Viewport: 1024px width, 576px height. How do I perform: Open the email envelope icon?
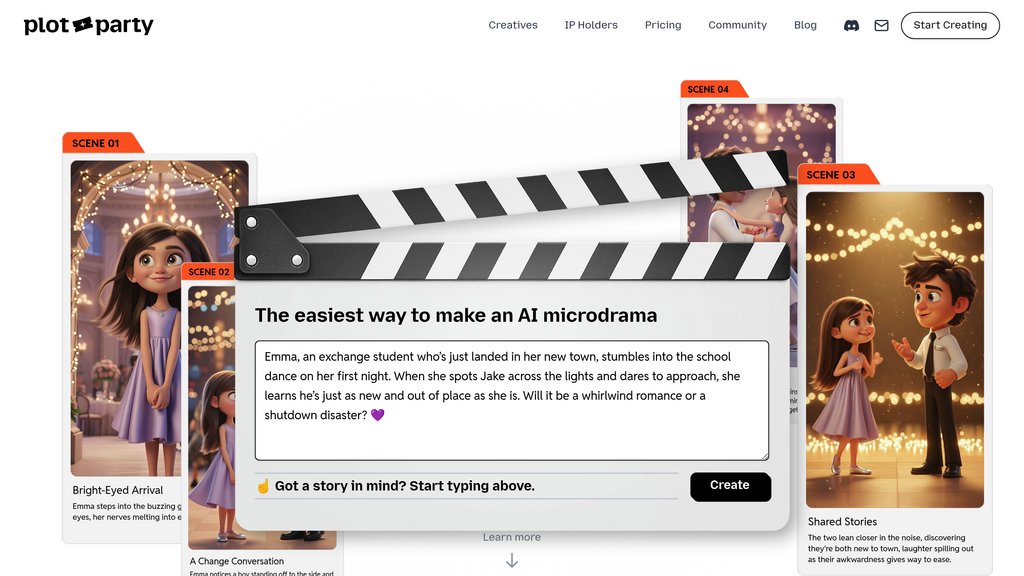(881, 25)
